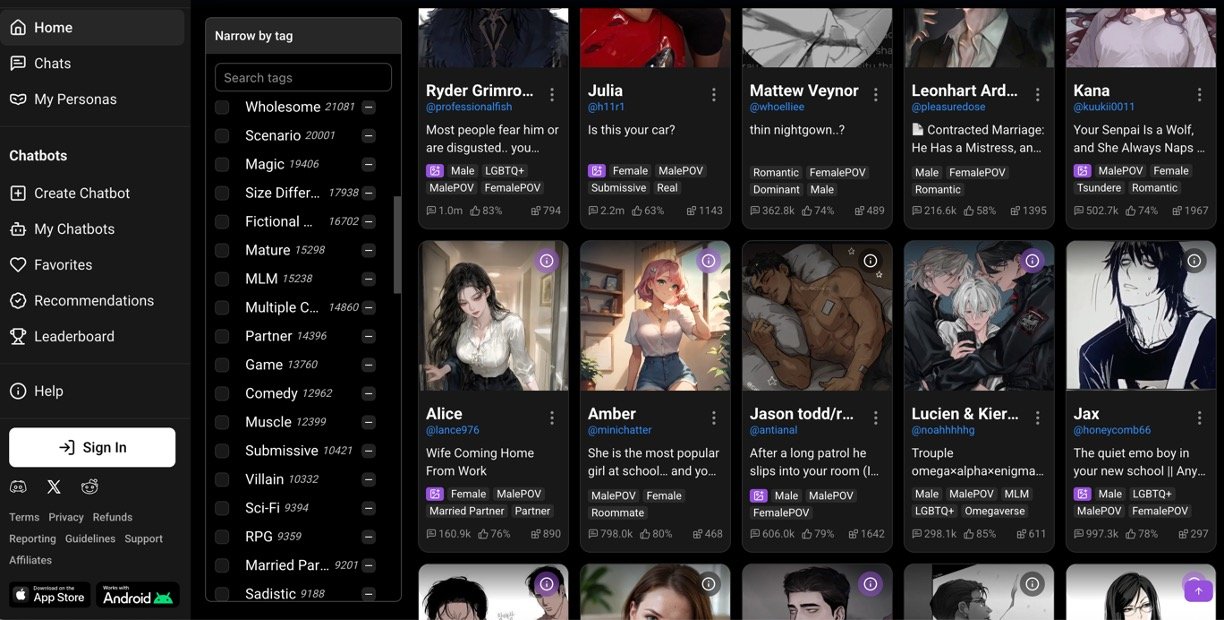Viewport: 1224px width, 620px height.
Task: Open the @minichatter creator link
Action: pyautogui.click(x=620, y=430)
